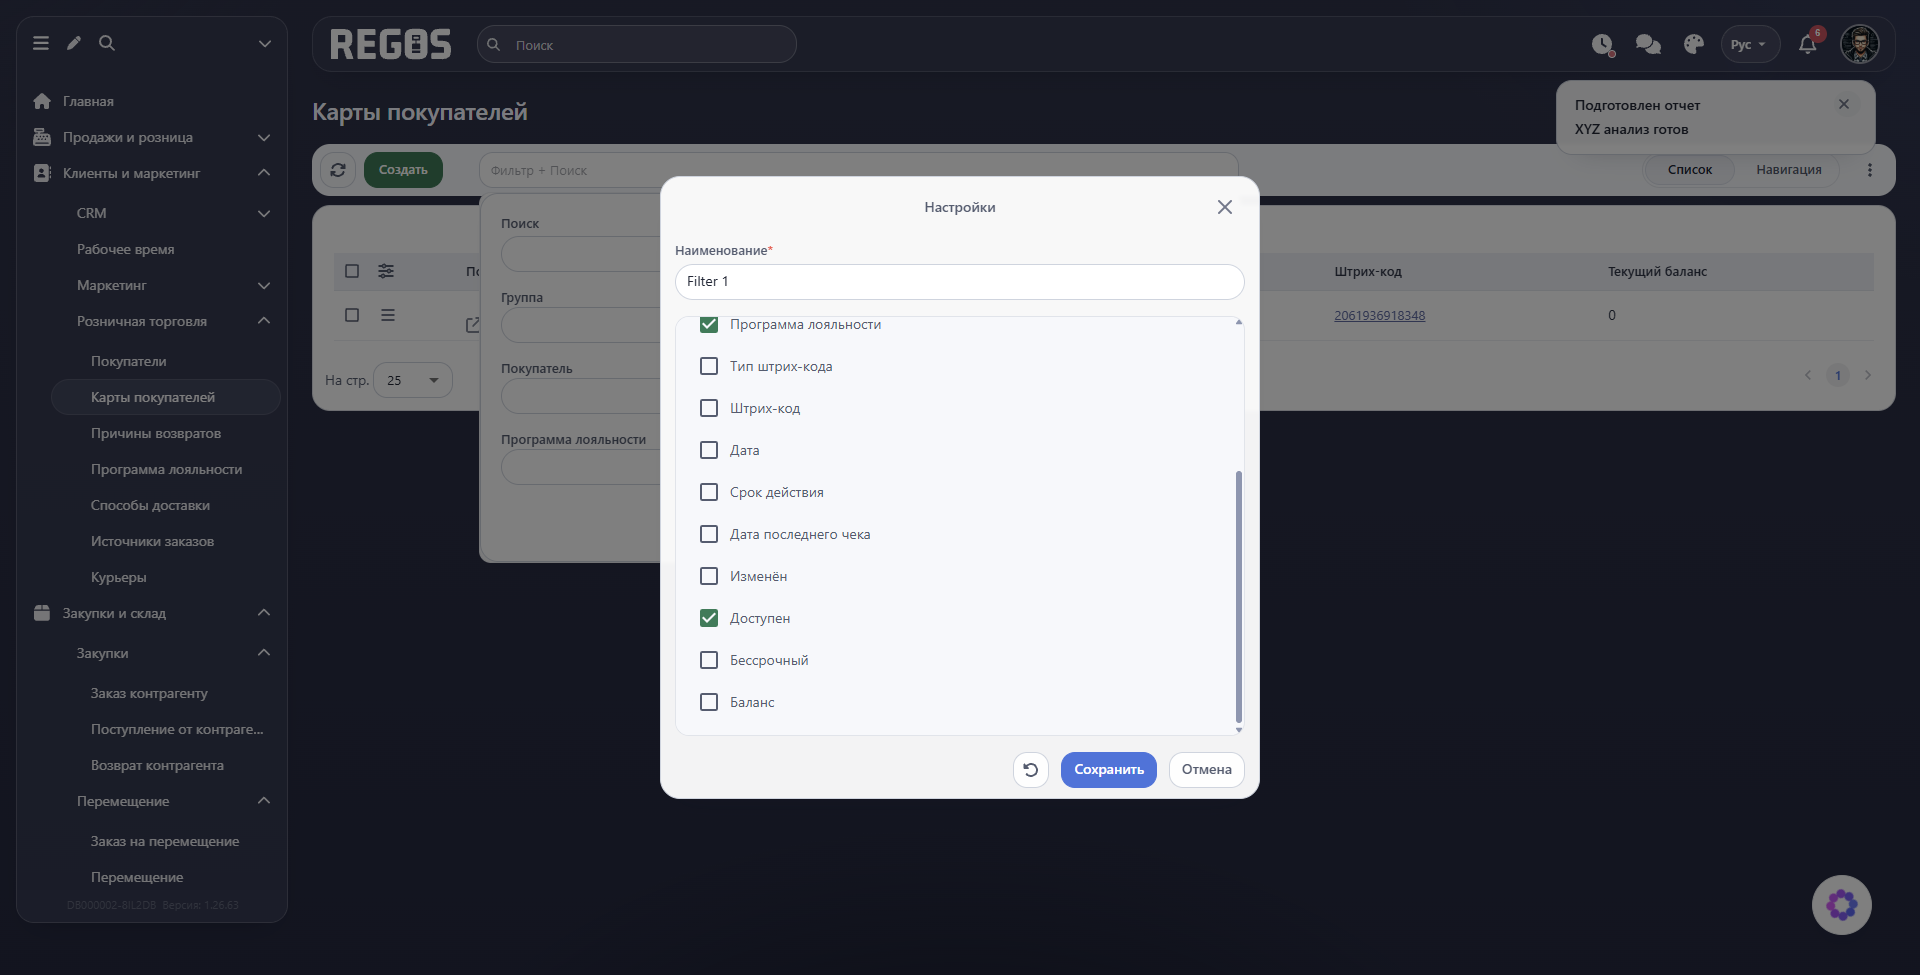Image resolution: width=1920 pixels, height=975 pixels.
Task: Click the pencil edit icon in sidebar
Action: [x=74, y=43]
